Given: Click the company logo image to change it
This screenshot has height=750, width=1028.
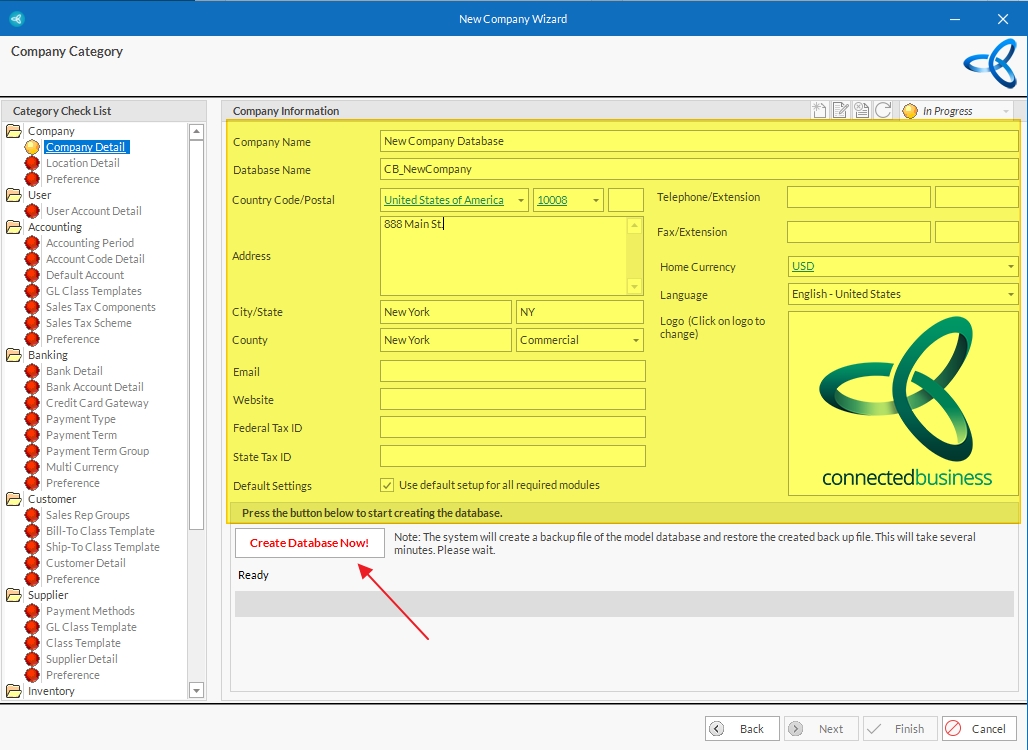Looking at the screenshot, I should click(x=904, y=403).
